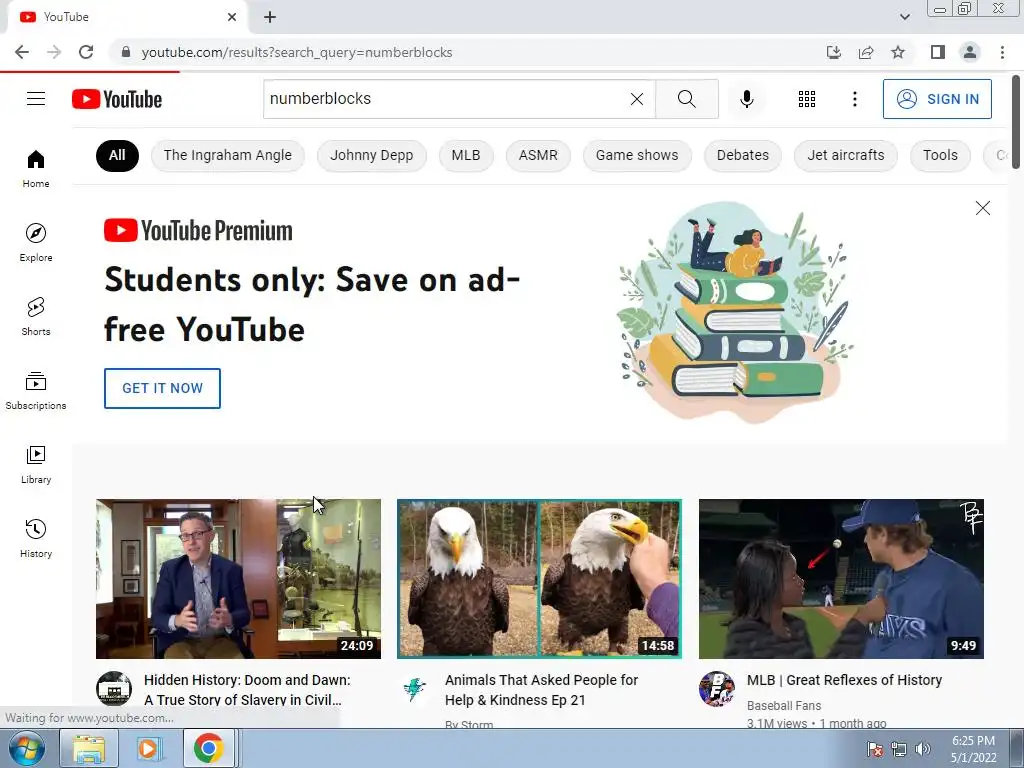Click the install app icon in address bar
This screenshot has width=1024, height=768.
[833, 52]
